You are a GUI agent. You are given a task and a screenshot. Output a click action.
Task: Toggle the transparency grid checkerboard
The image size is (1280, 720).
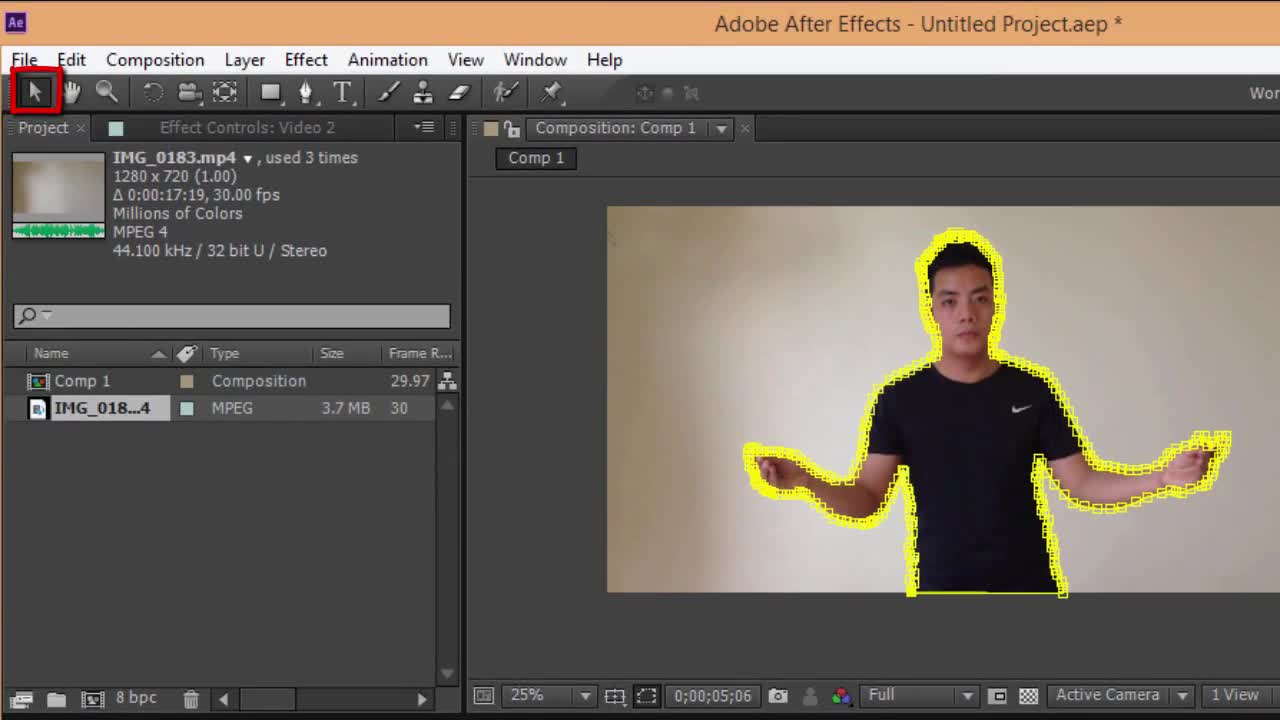pos(1028,696)
